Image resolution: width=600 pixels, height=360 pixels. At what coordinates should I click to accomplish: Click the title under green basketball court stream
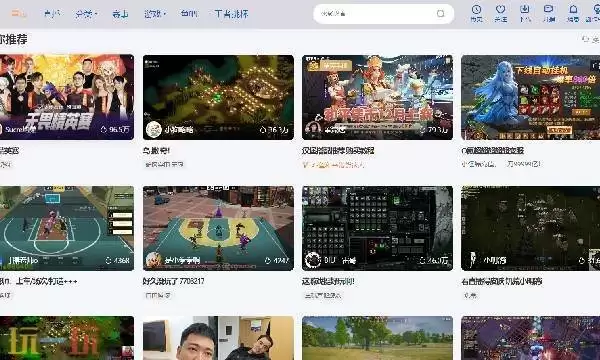tap(39, 281)
